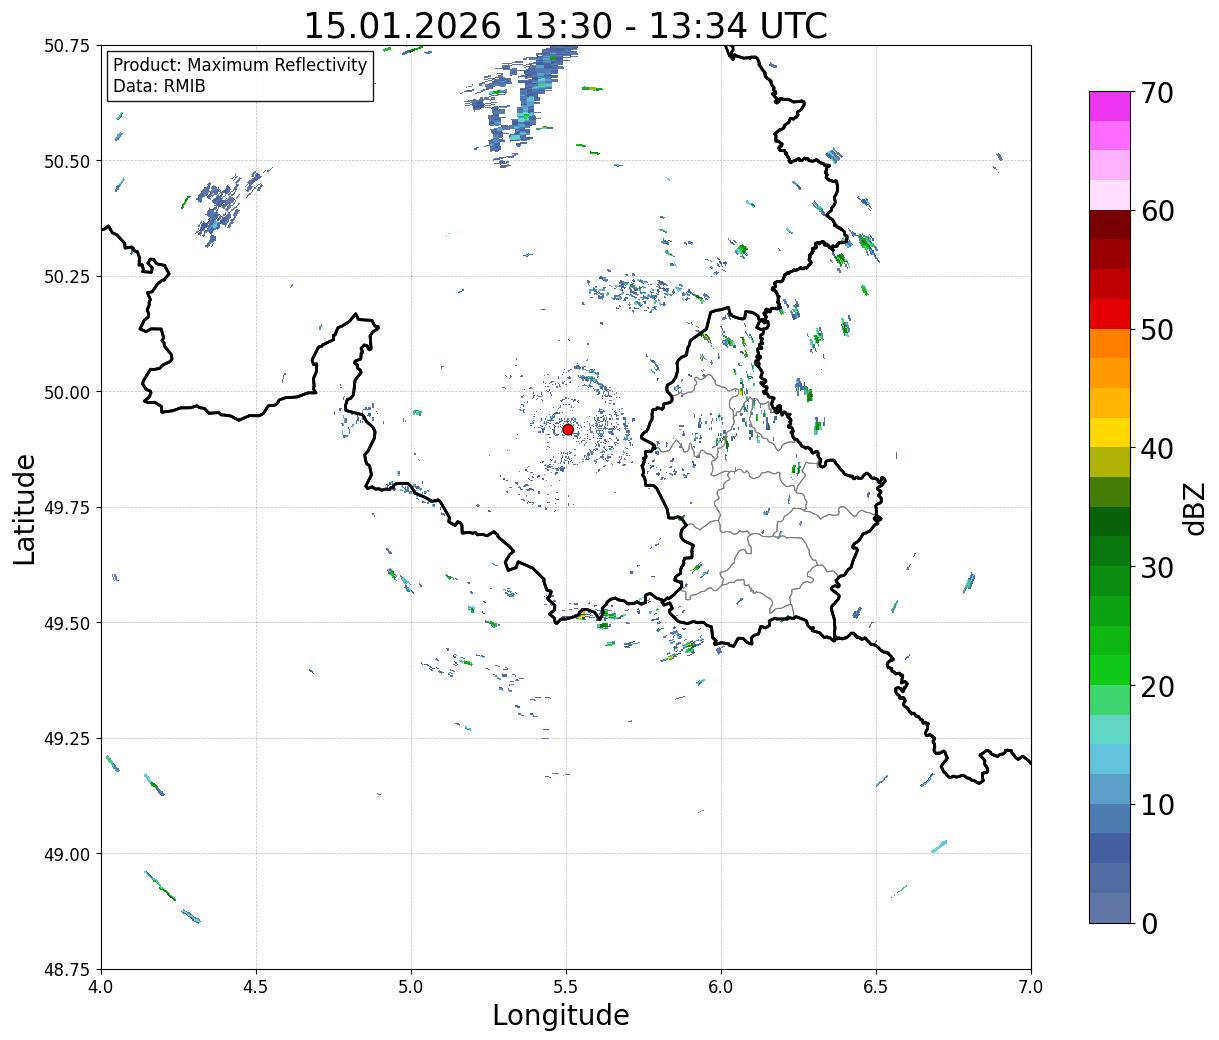Click the dark maroon swatch just below 60 dBZ
This screenshot has height=1040, width=1219.
pos(1110,224)
